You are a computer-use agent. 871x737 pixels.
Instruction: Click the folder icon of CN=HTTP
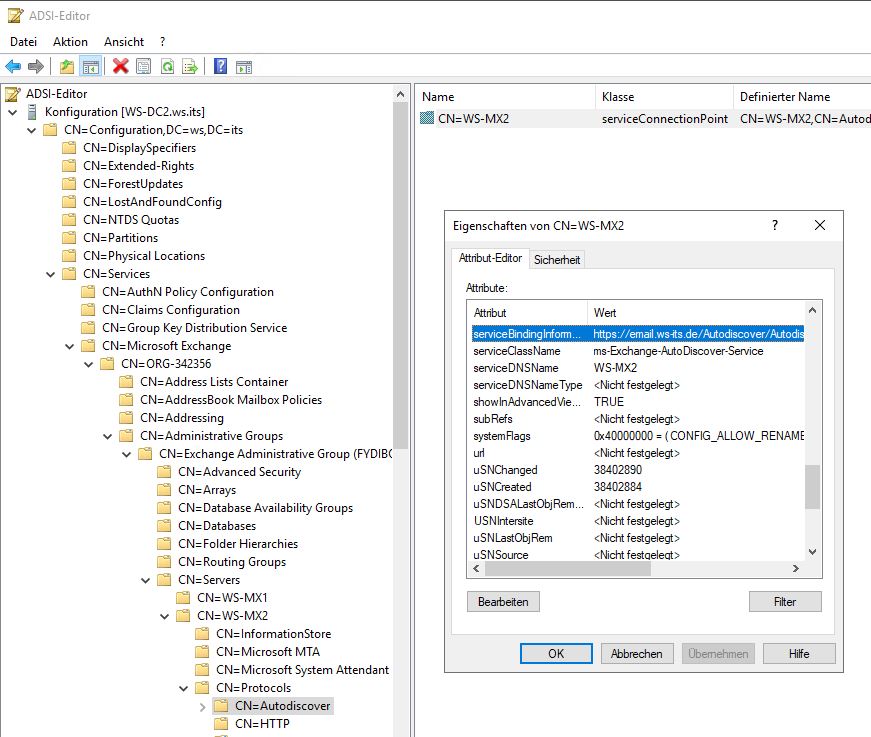pos(221,724)
